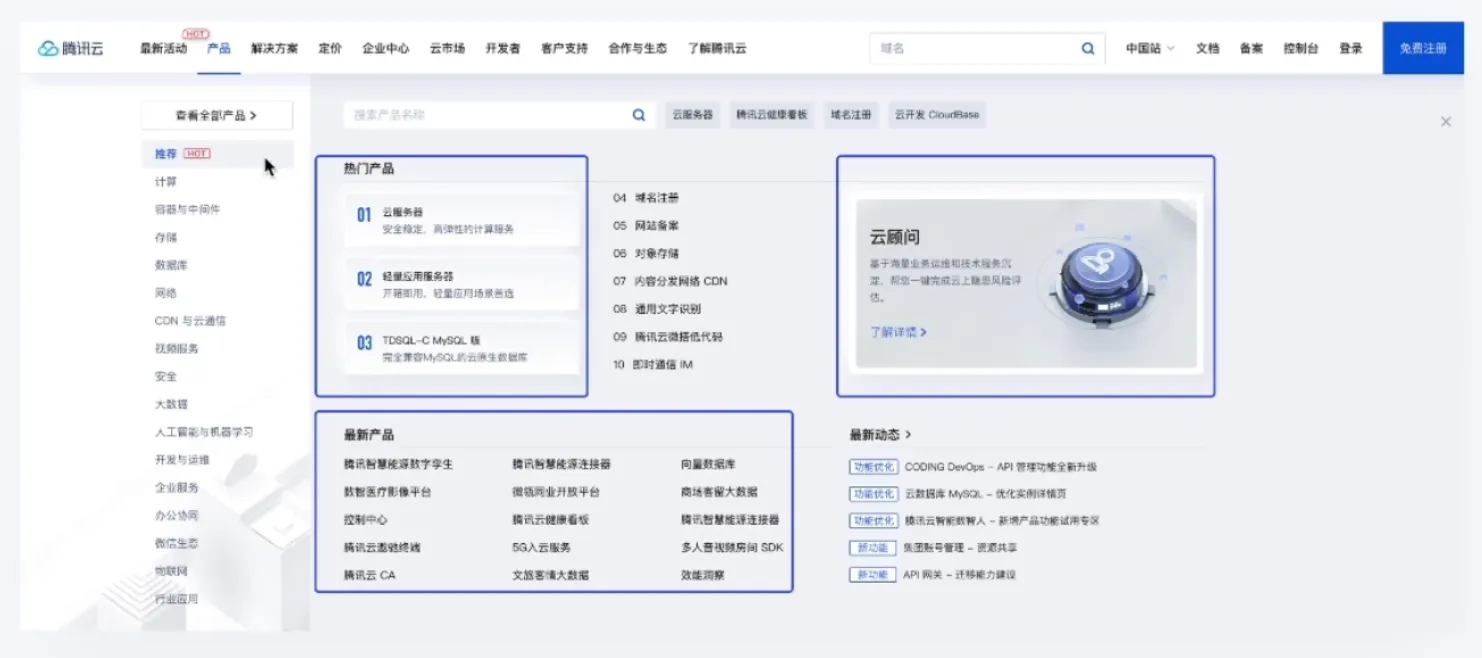Click the magnifier icon in the 域名 search box
The width and height of the screenshot is (1482, 658).
tap(1088, 48)
